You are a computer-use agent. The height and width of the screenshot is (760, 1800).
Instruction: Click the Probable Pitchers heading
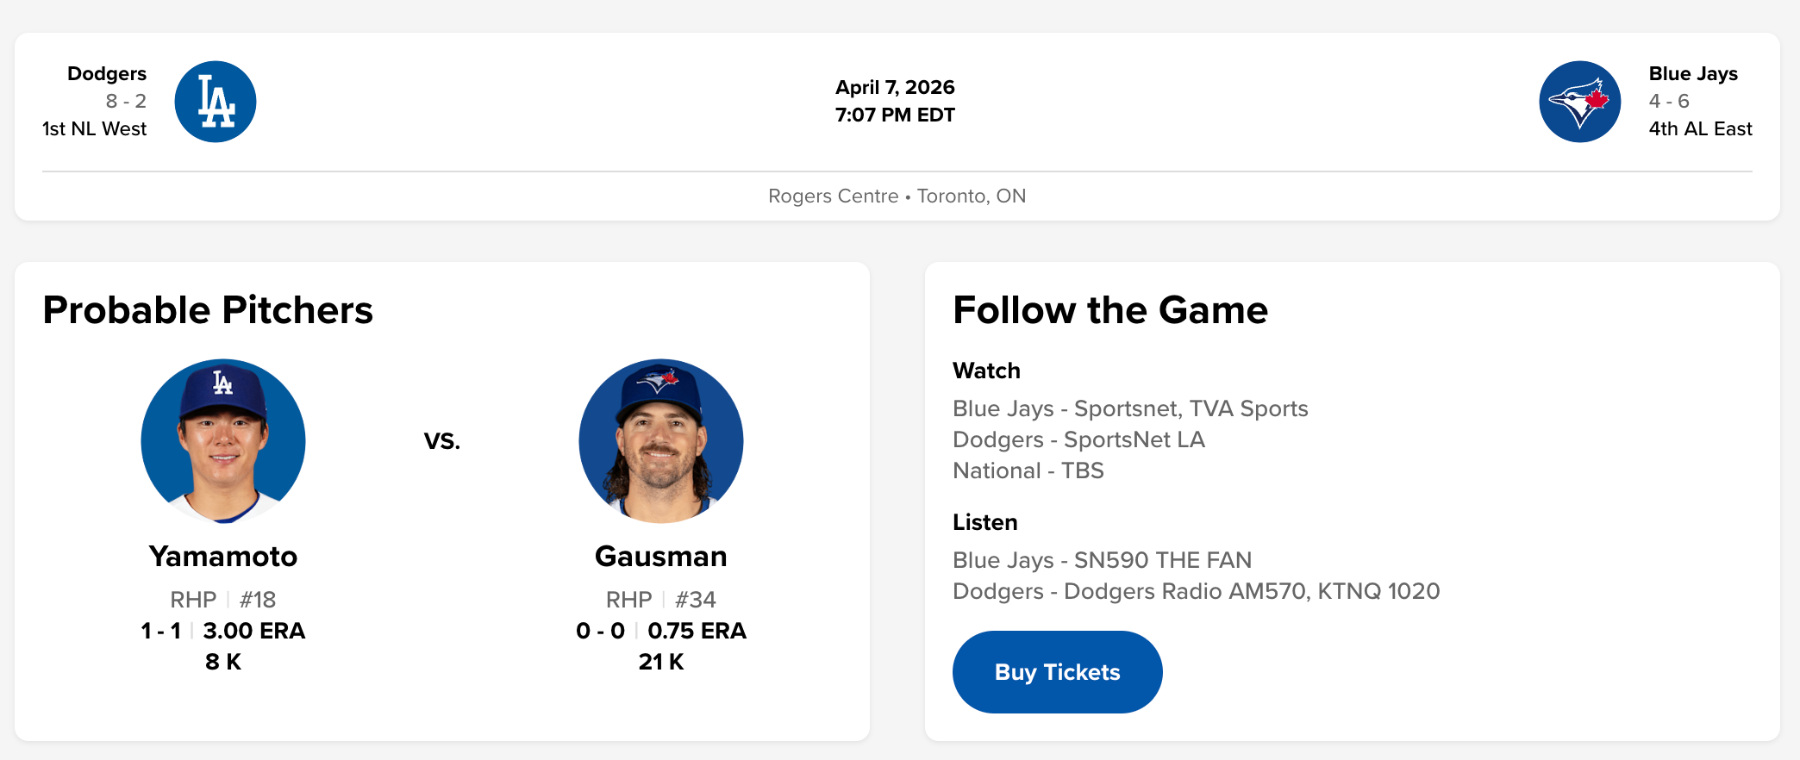pos(208,310)
